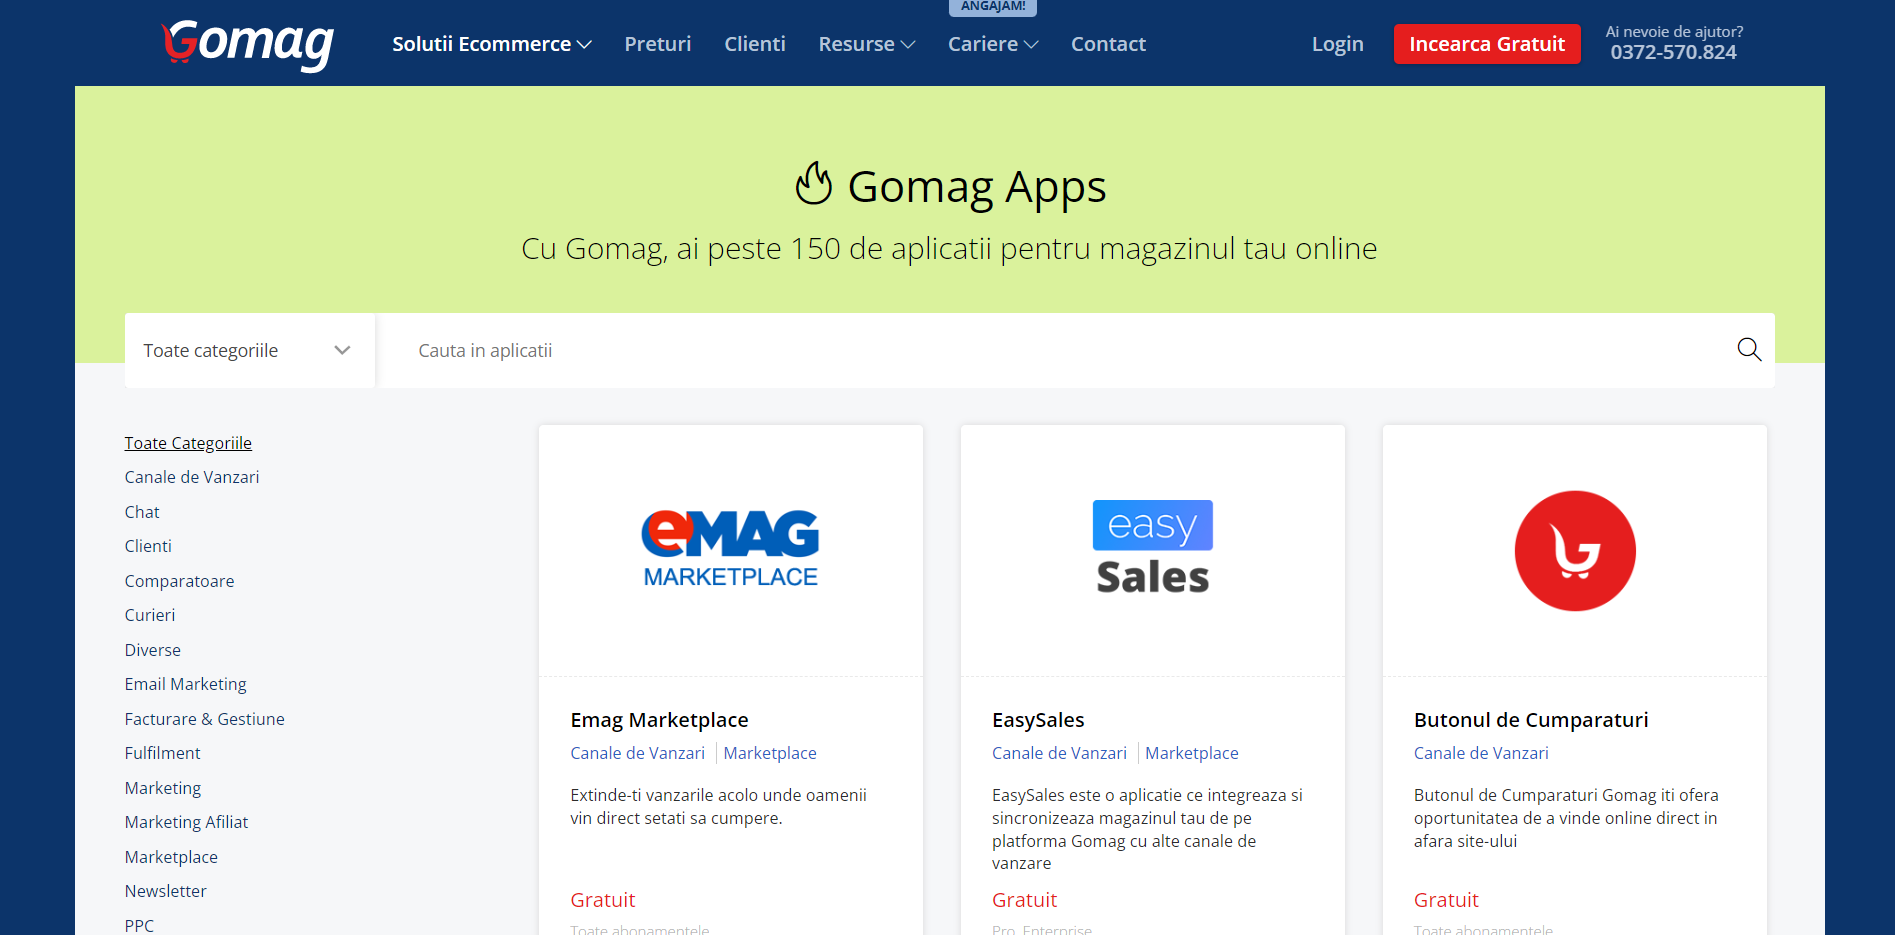
Task: Click the Butonul de Cumparaturi description text
Action: [1566, 818]
